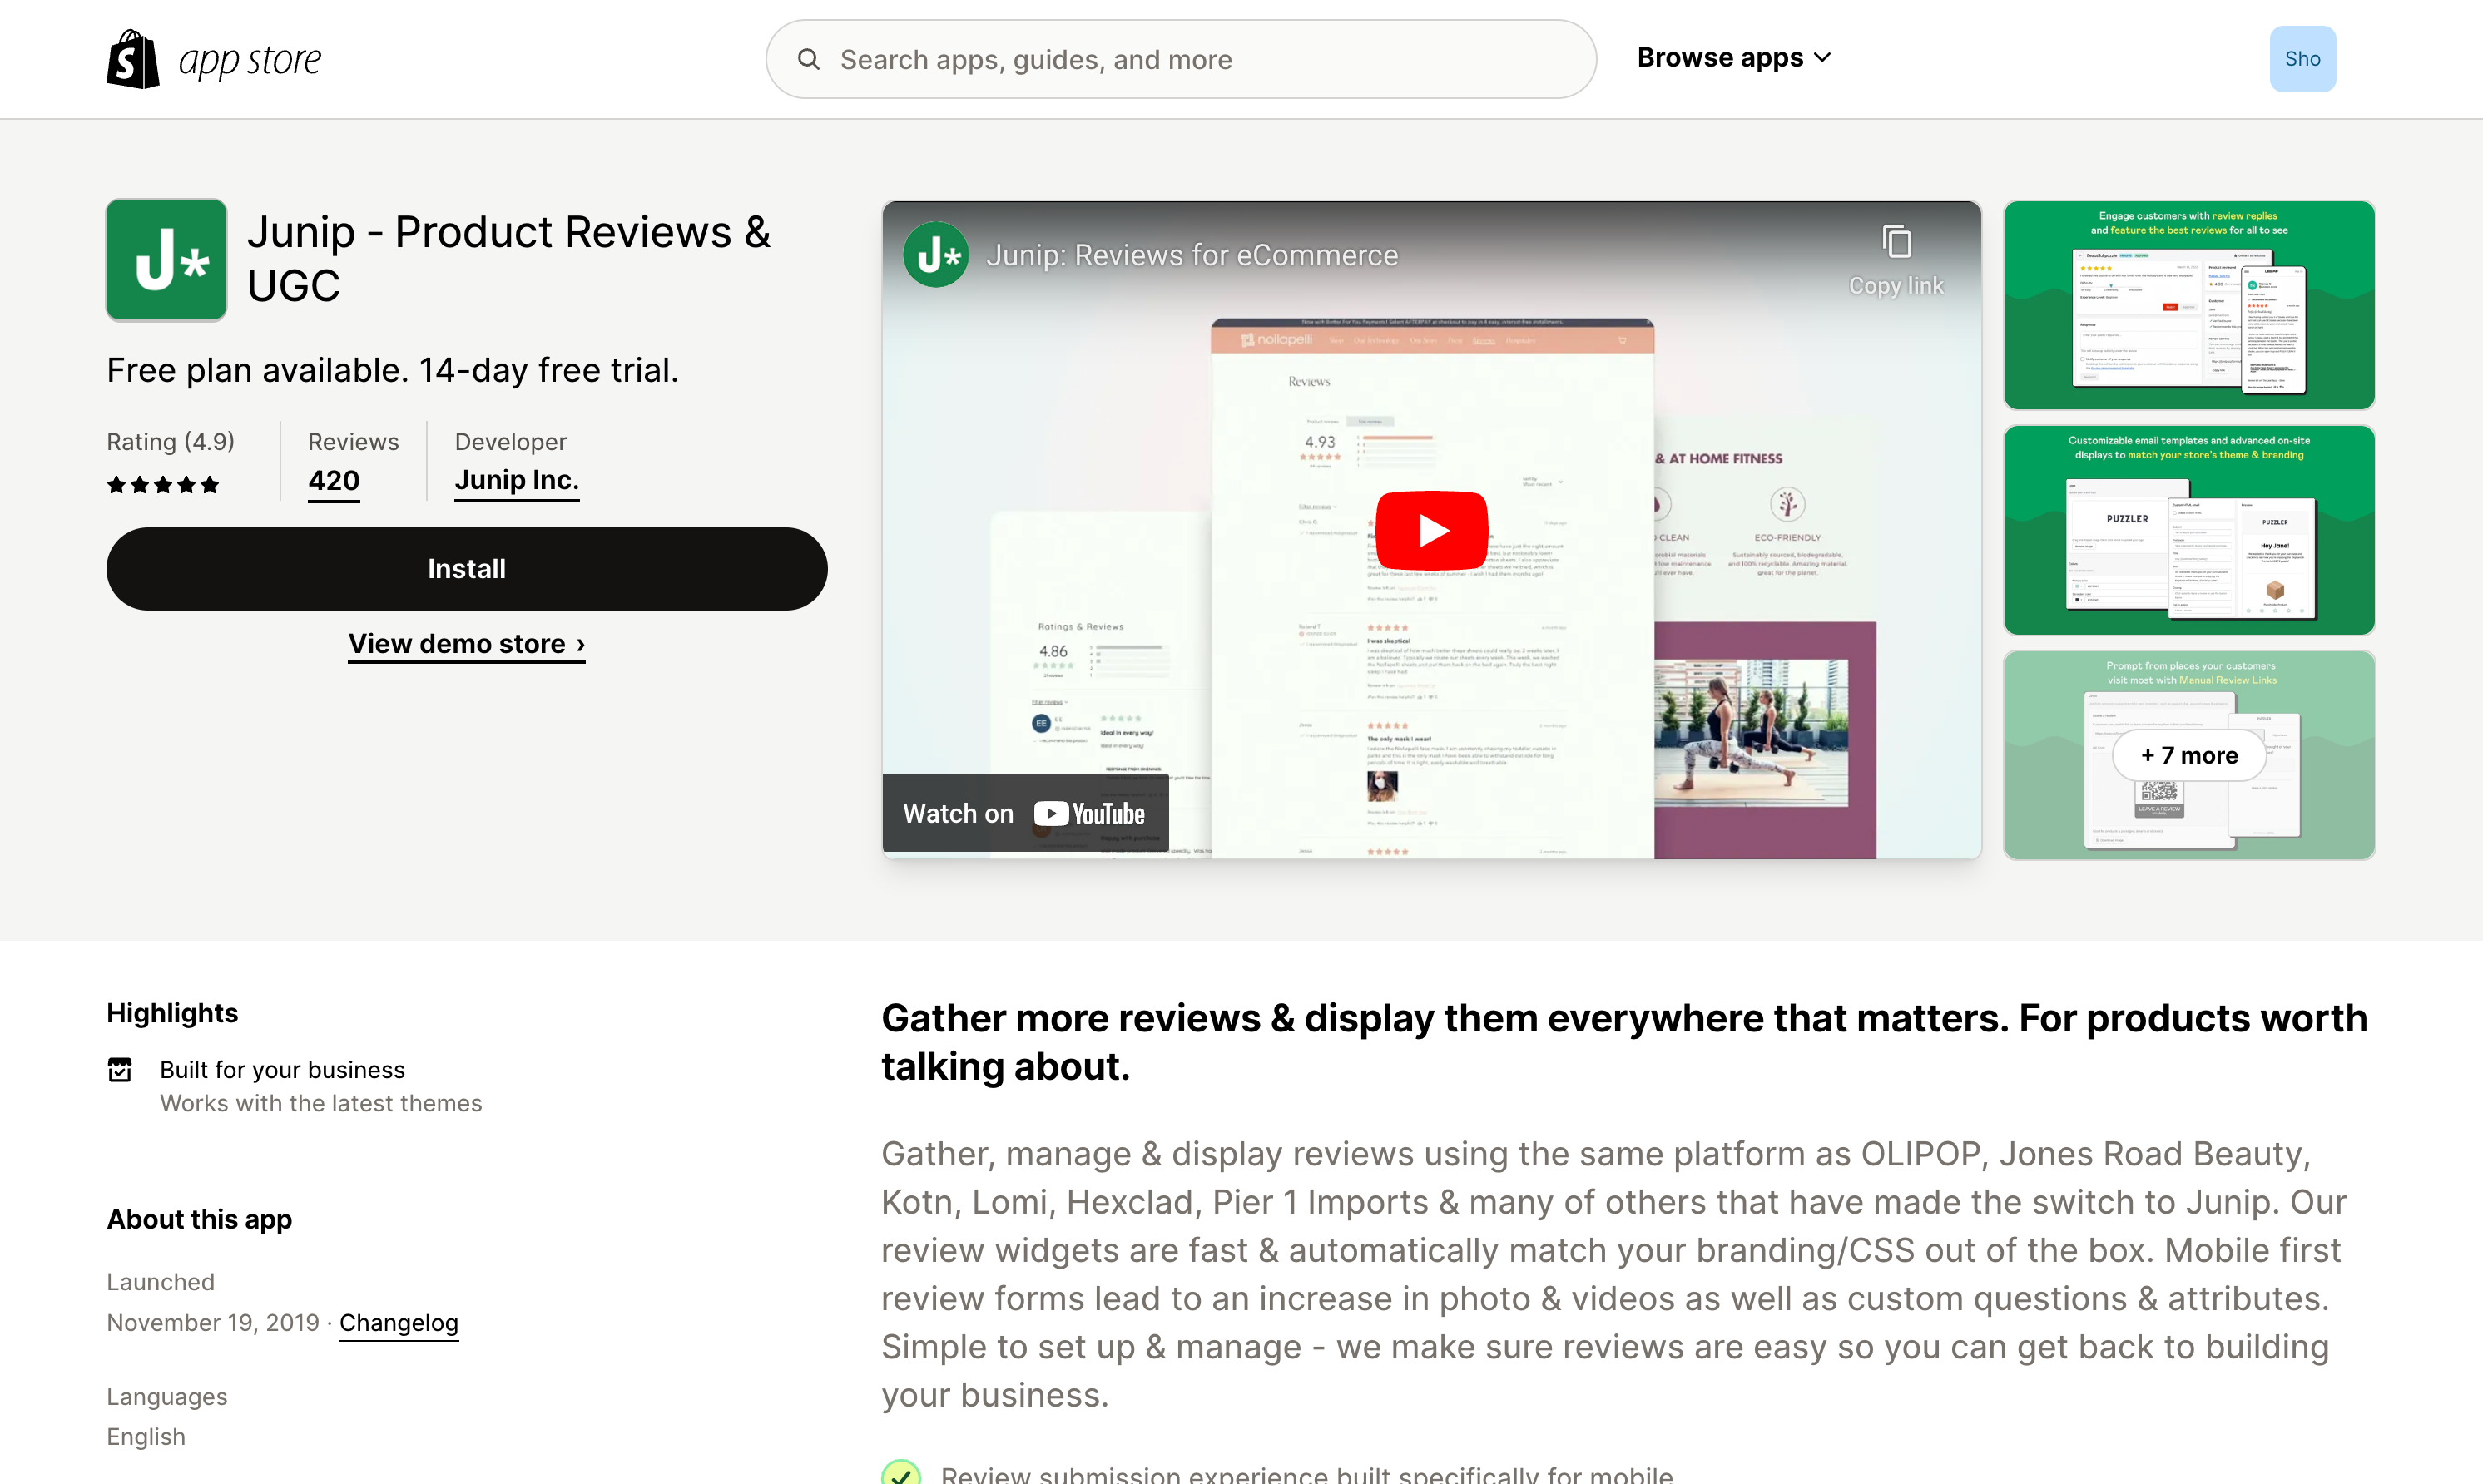This screenshot has height=1484, width=2483.
Task: Open the Junip Inc. developer link
Action: (517, 480)
